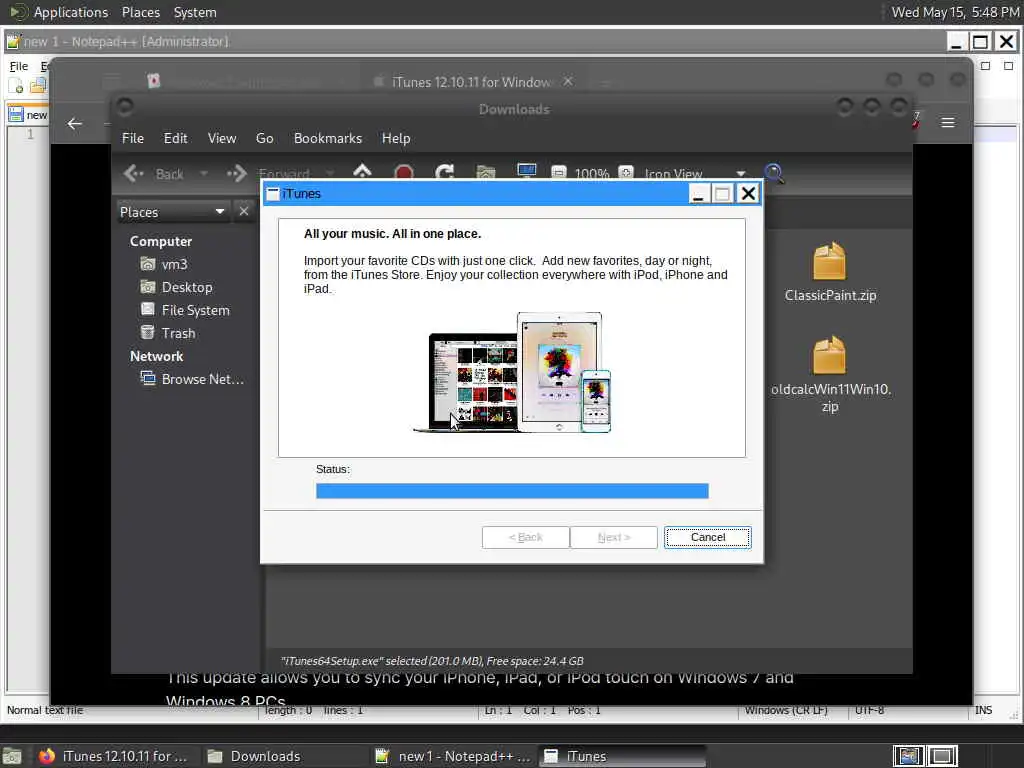This screenshot has height=768, width=1024.
Task: Open the Help menu in Downloads window
Action: (396, 138)
